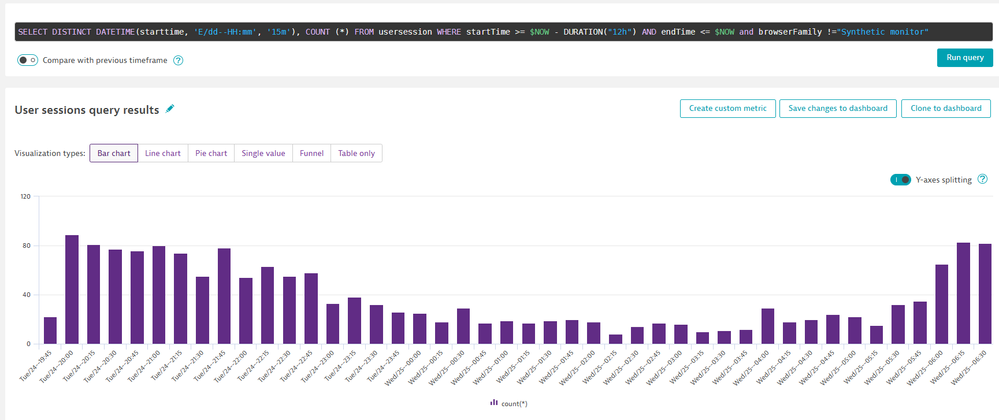The height and width of the screenshot is (420, 999).
Task: Select the last bar at Wed/25--06:30
Action: pyautogui.click(x=984, y=294)
